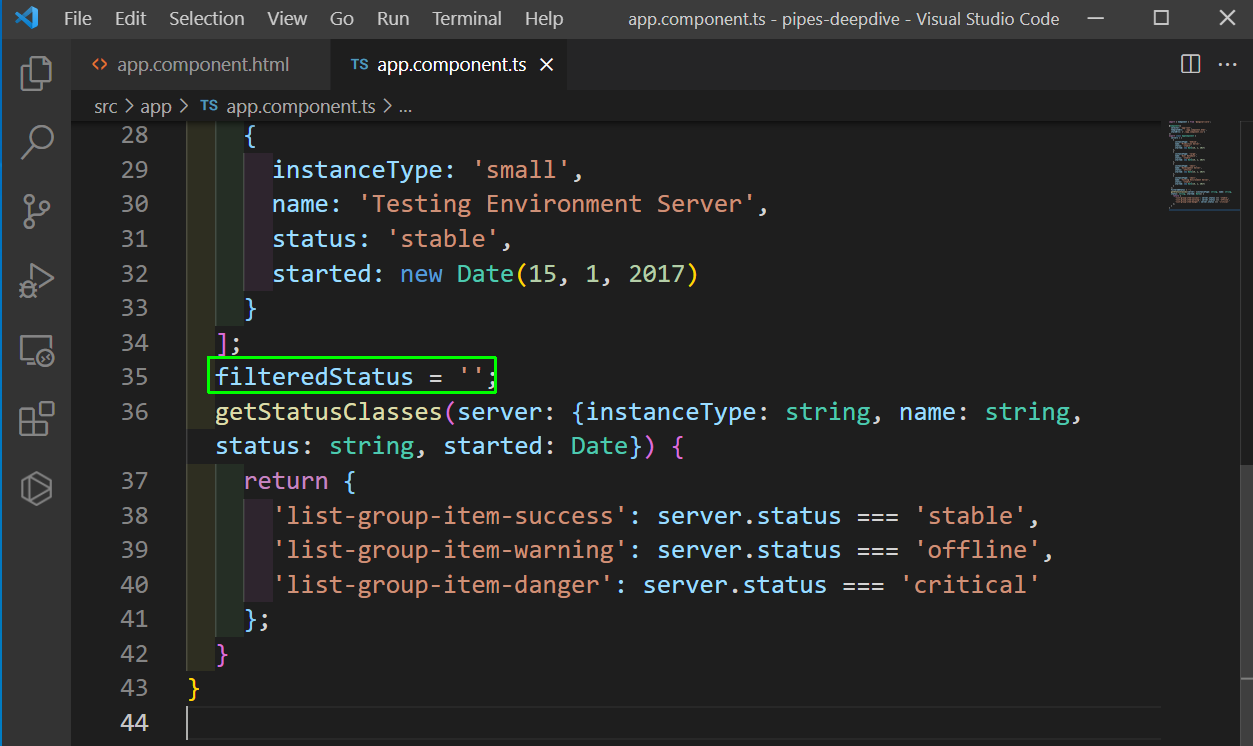Maximize the Visual Studio Code window
The image size is (1253, 746).
click(x=1161, y=18)
